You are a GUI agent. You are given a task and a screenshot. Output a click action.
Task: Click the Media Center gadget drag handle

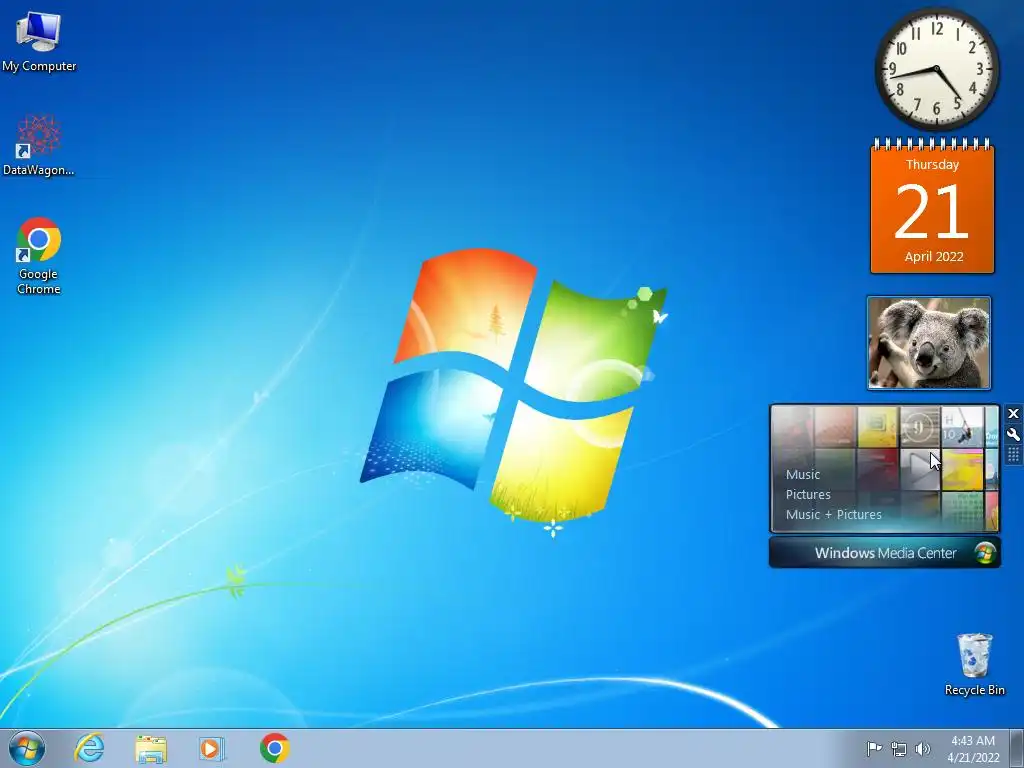[x=1014, y=455]
